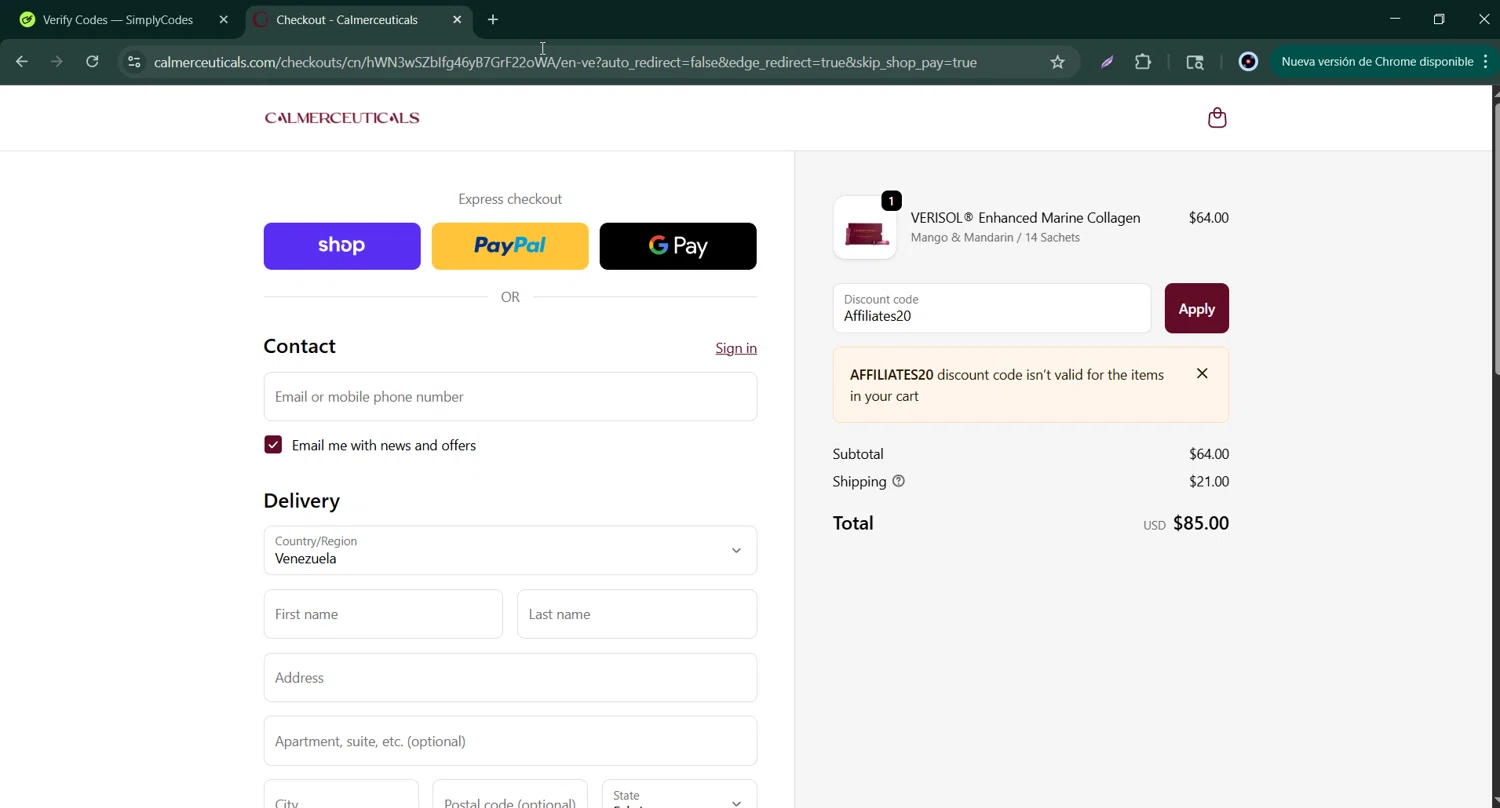Open shipping info help icon
Screen dimensions: 1500x808
pos(898,481)
